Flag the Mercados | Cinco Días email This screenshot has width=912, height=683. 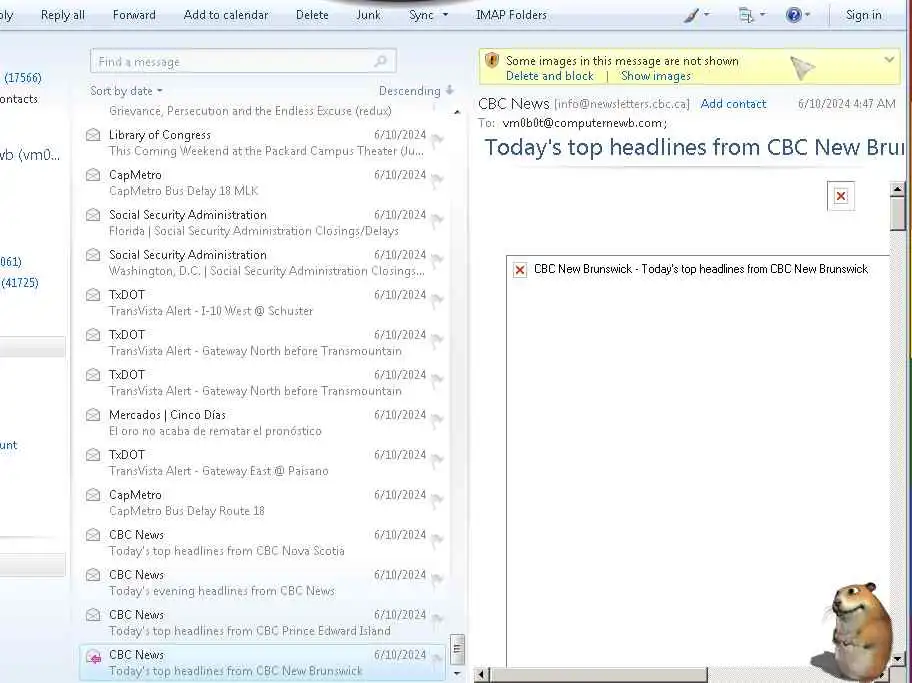click(x=437, y=419)
